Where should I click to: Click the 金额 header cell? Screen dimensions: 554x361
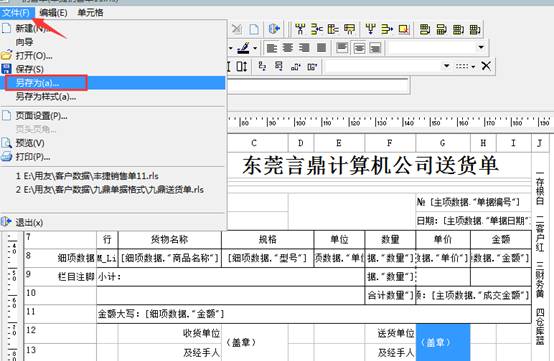[x=501, y=240]
